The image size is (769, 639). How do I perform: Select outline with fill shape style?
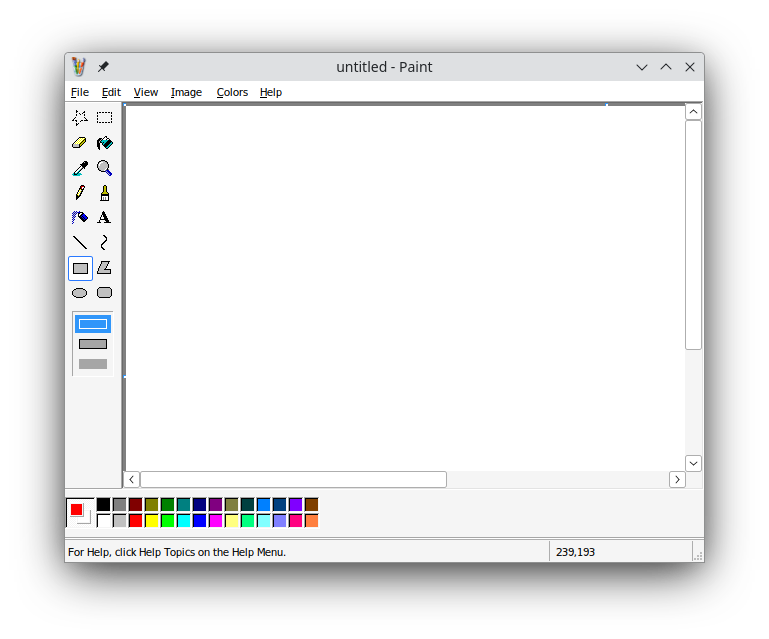[93, 344]
